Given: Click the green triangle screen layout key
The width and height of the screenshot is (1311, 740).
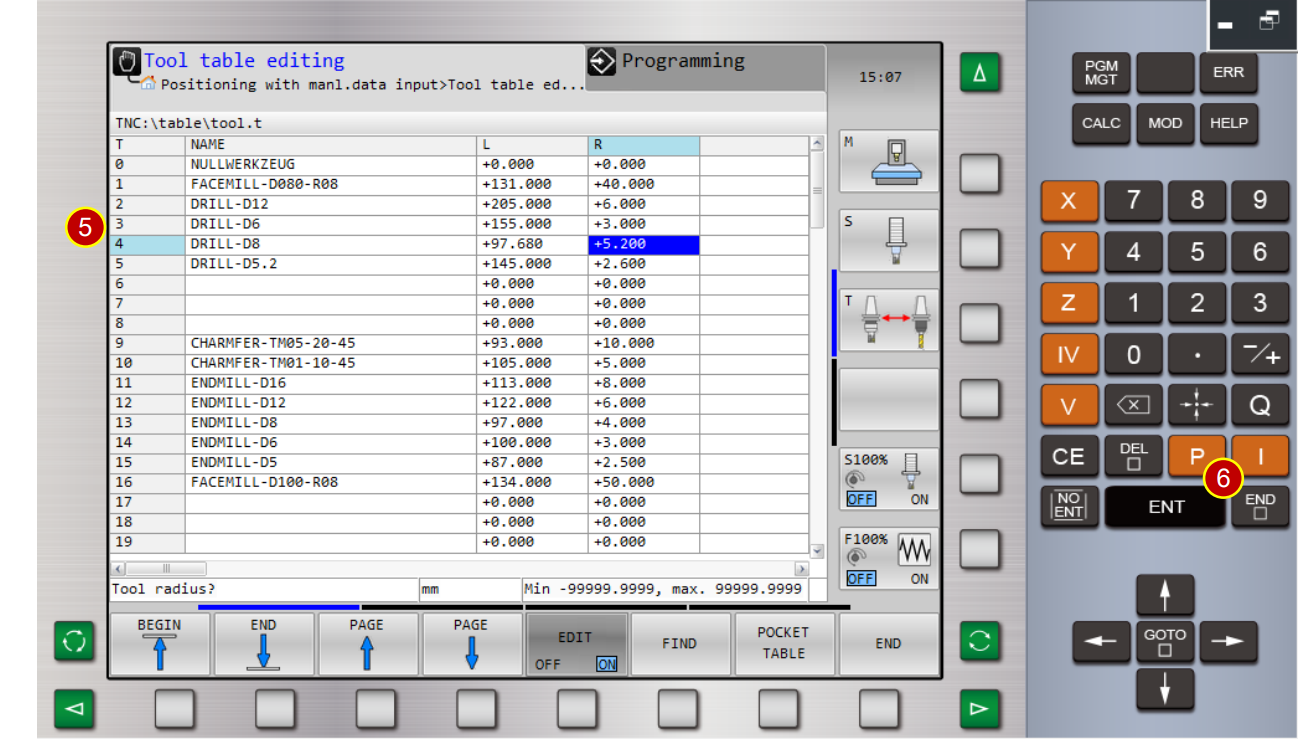Looking at the screenshot, I should pyautogui.click(x=980, y=74).
